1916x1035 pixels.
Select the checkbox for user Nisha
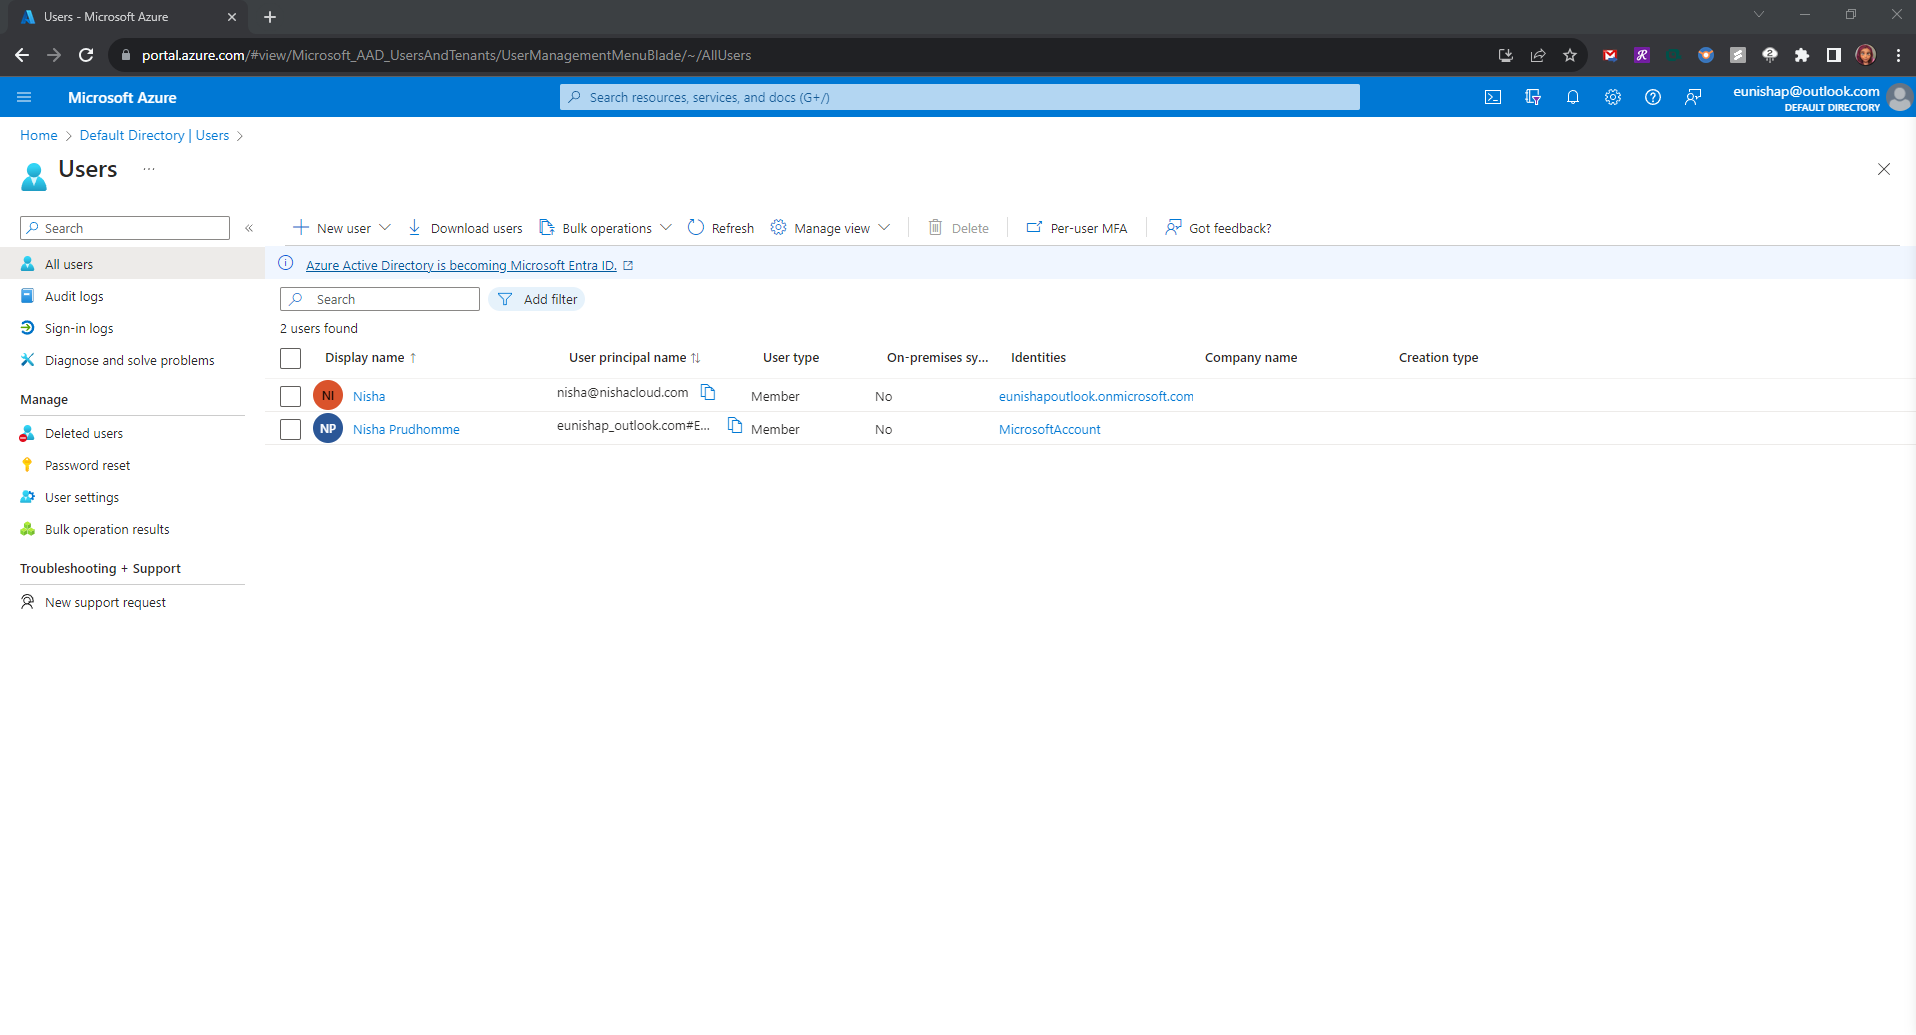pyautogui.click(x=290, y=396)
